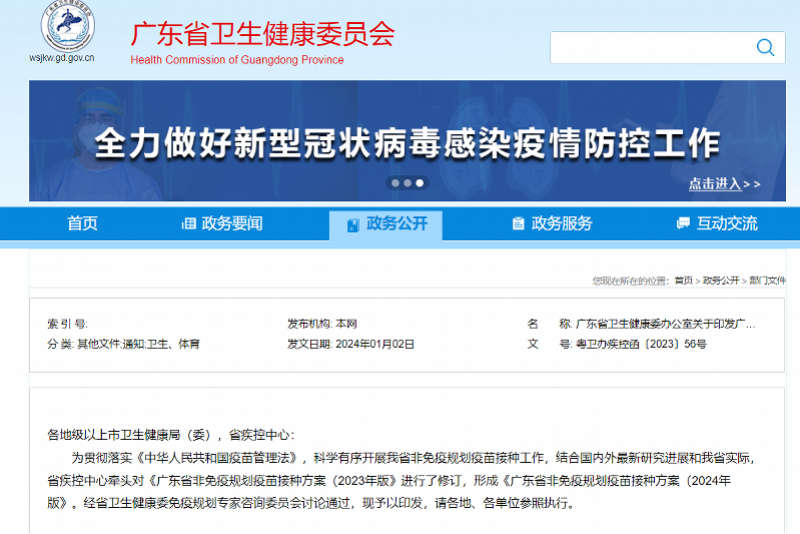Click the Health Commission of Guangdong Province subtitle
The image size is (800, 534).
coord(237,60)
